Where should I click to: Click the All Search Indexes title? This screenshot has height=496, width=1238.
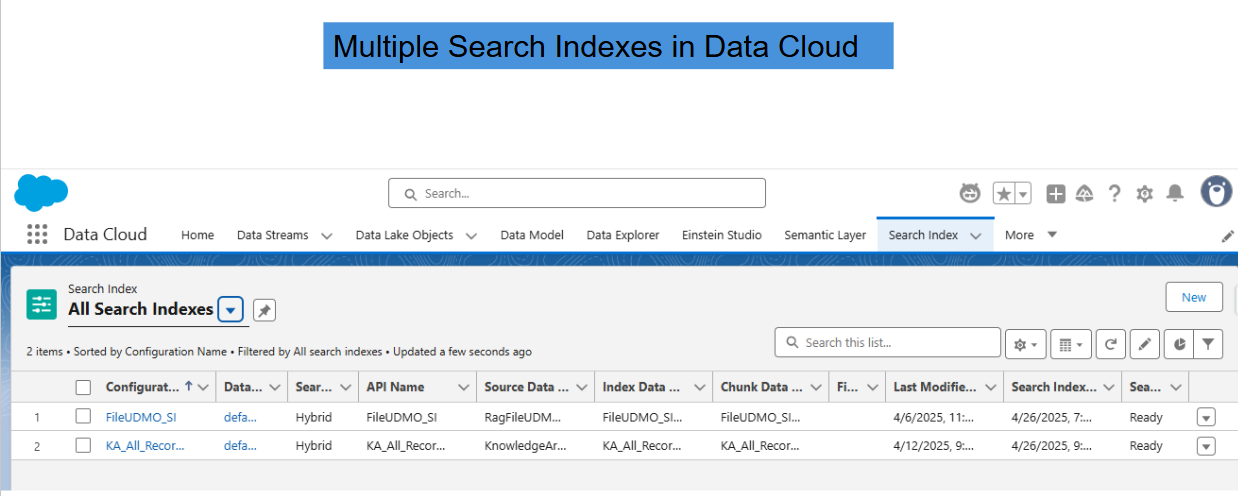[x=141, y=309]
